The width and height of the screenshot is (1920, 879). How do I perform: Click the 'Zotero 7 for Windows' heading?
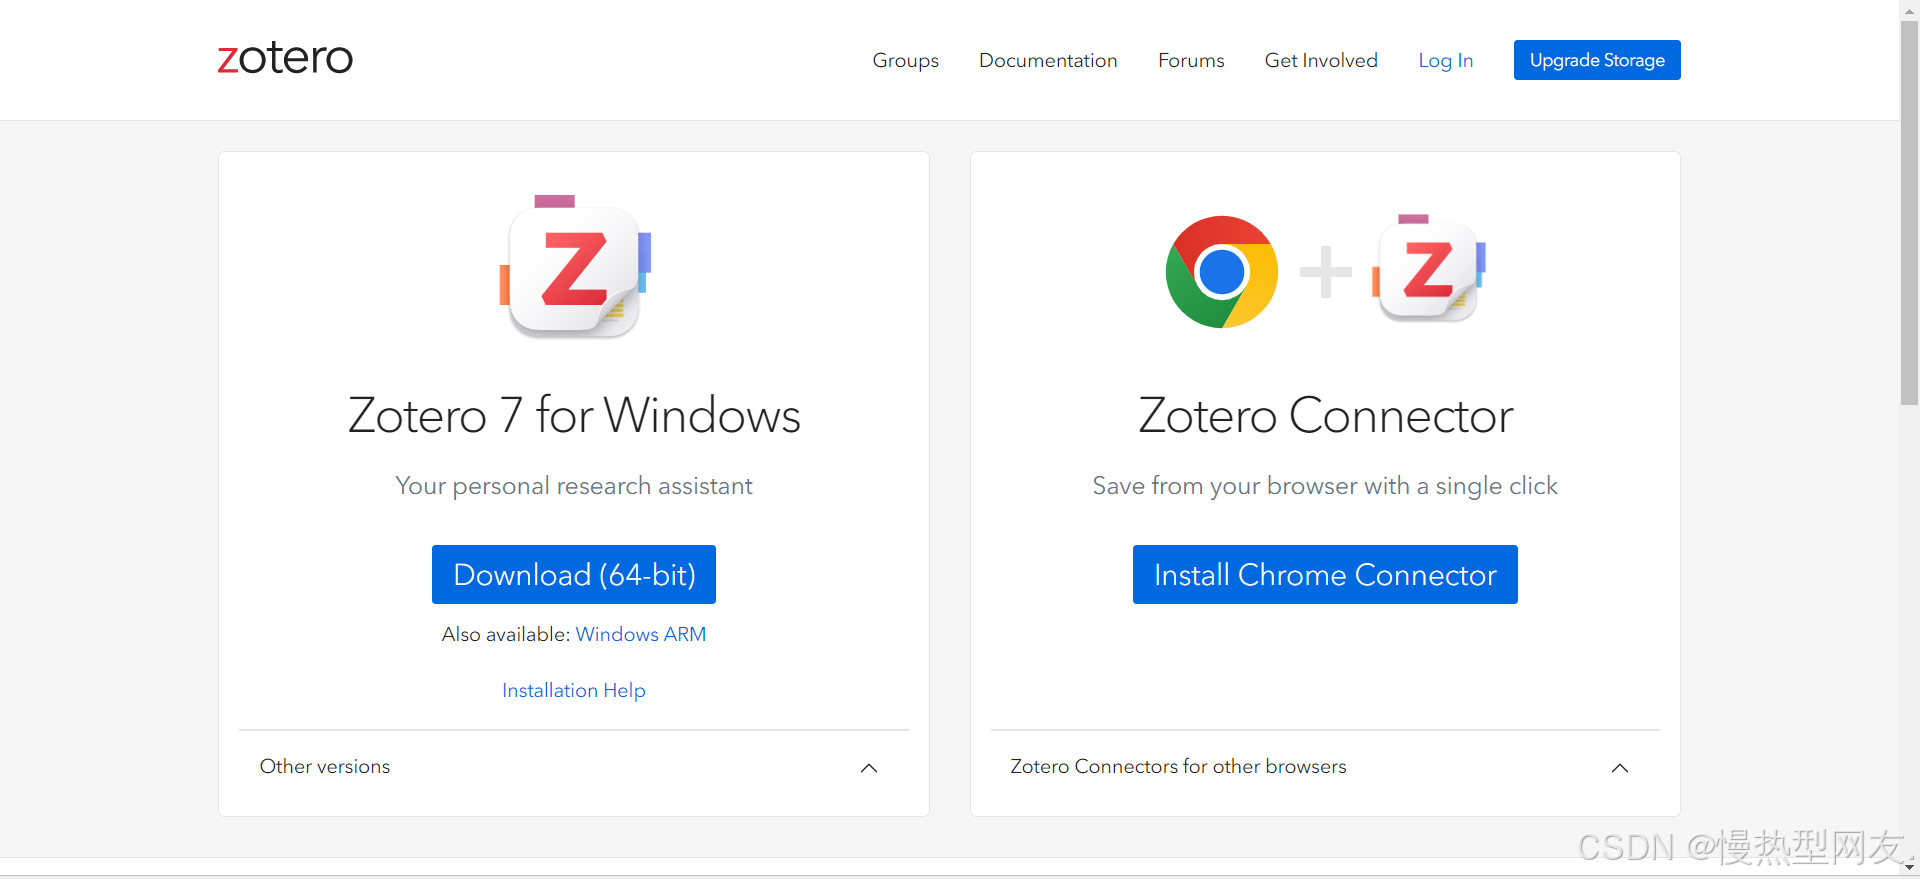[574, 415]
